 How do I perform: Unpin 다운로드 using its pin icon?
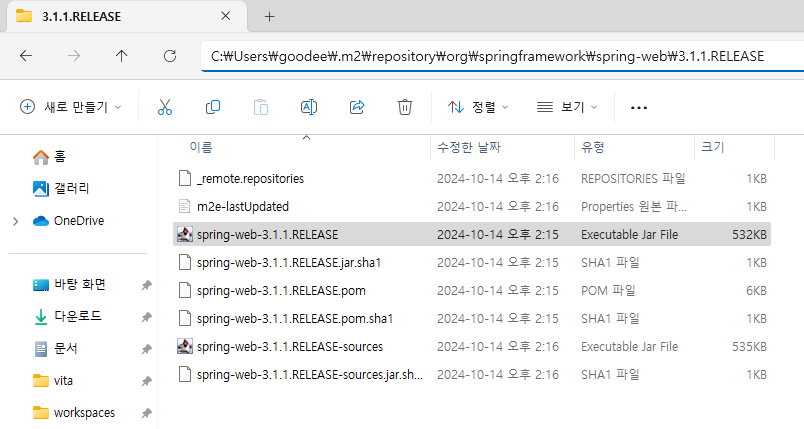coord(147,318)
